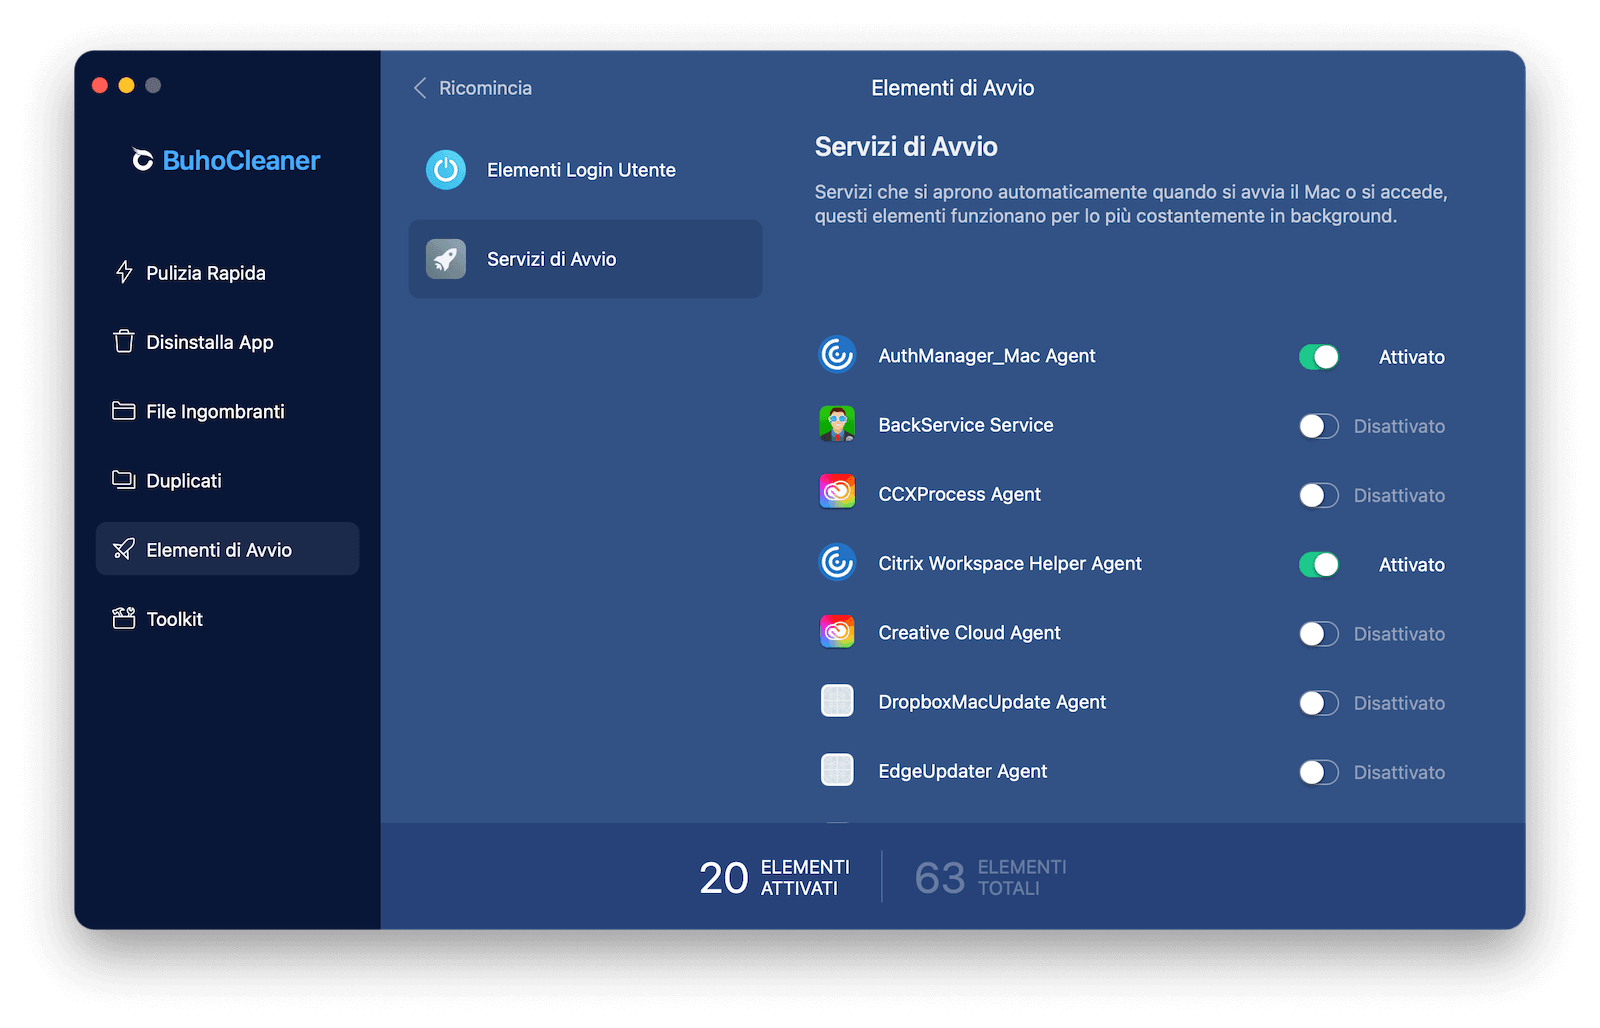
Task: Click the Servizi di Avvio description paragraph
Action: pos(1131,204)
